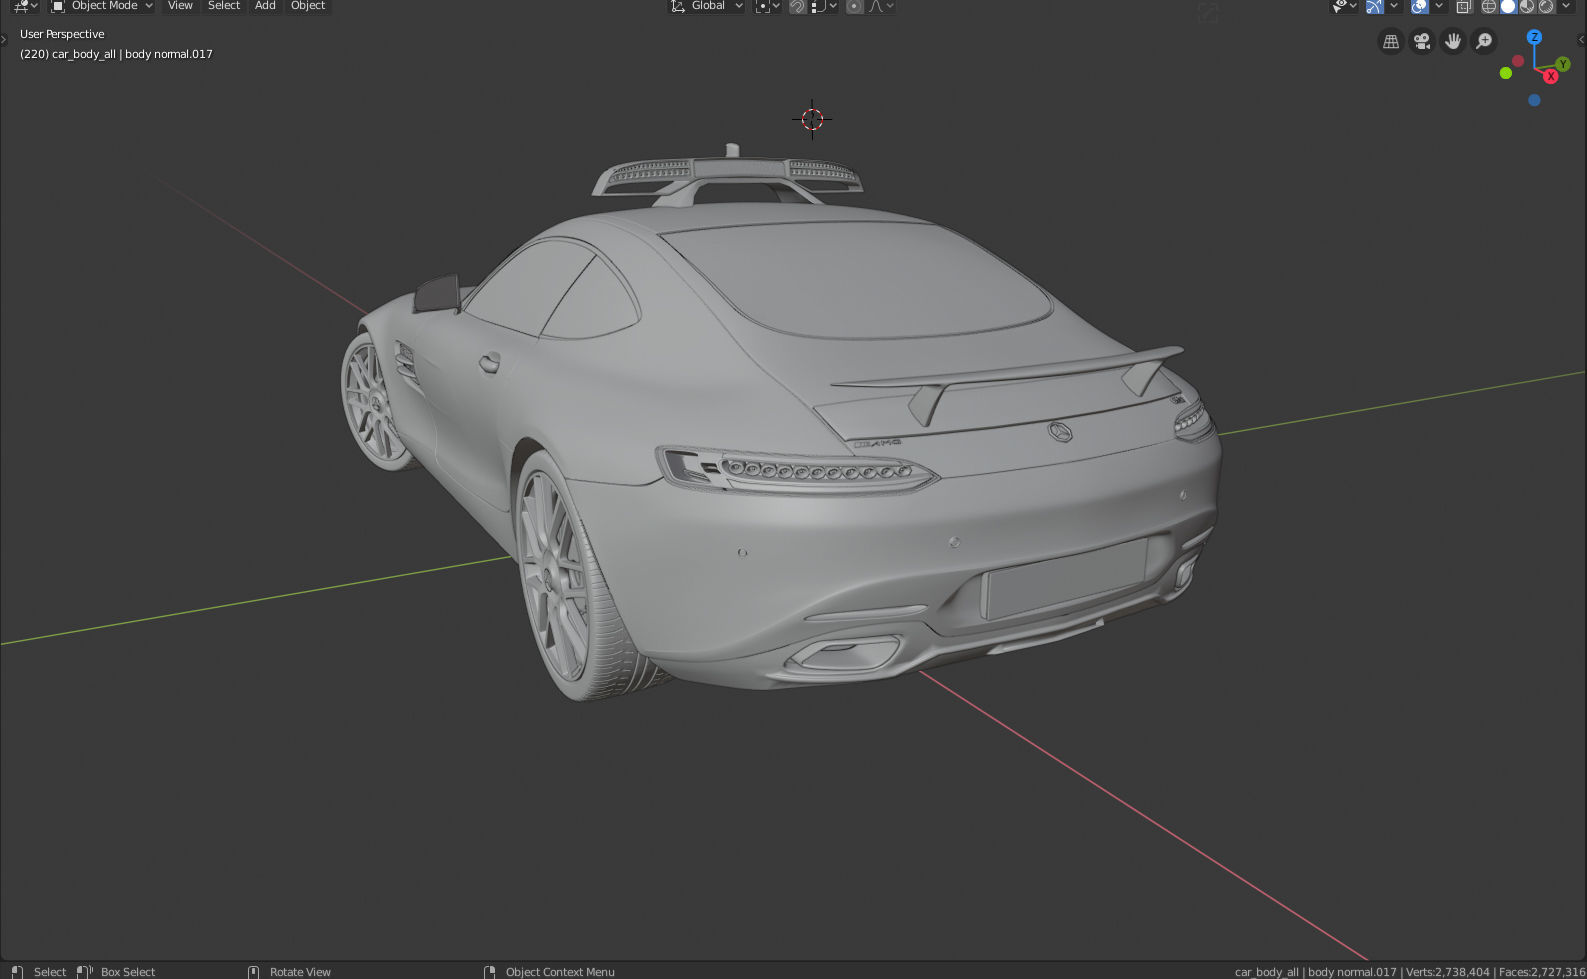Screen dimensions: 1587x979
Task: Click the left mouse icon beside Select
Action: pos(17,972)
